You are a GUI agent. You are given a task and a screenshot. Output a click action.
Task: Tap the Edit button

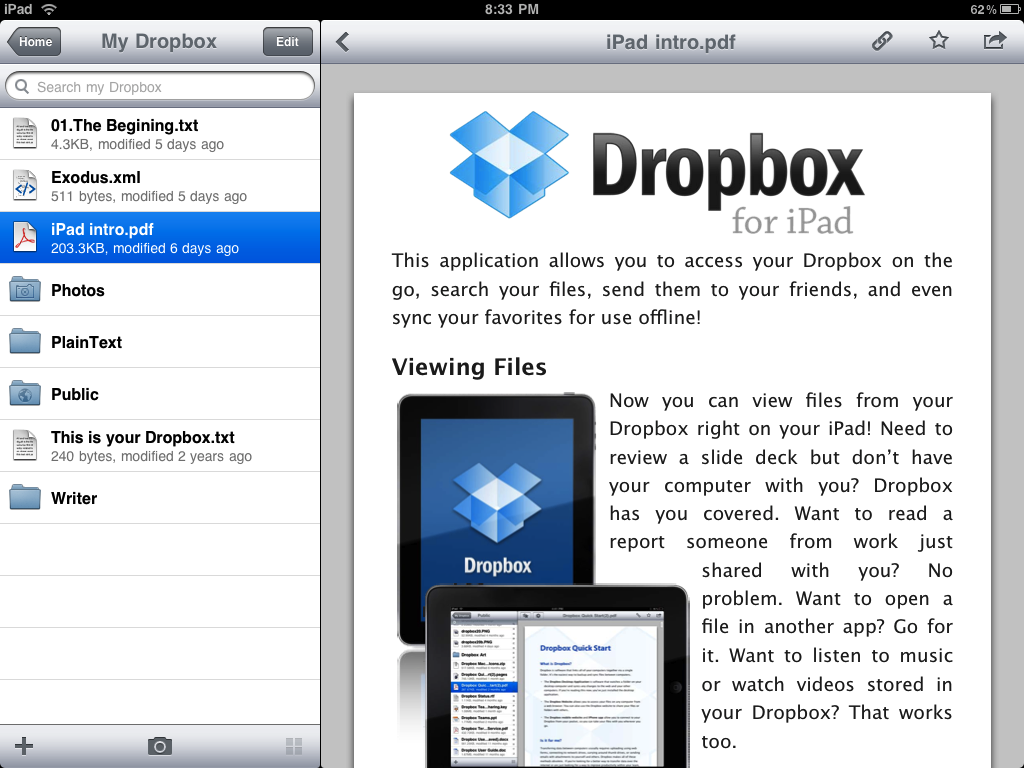tap(287, 42)
